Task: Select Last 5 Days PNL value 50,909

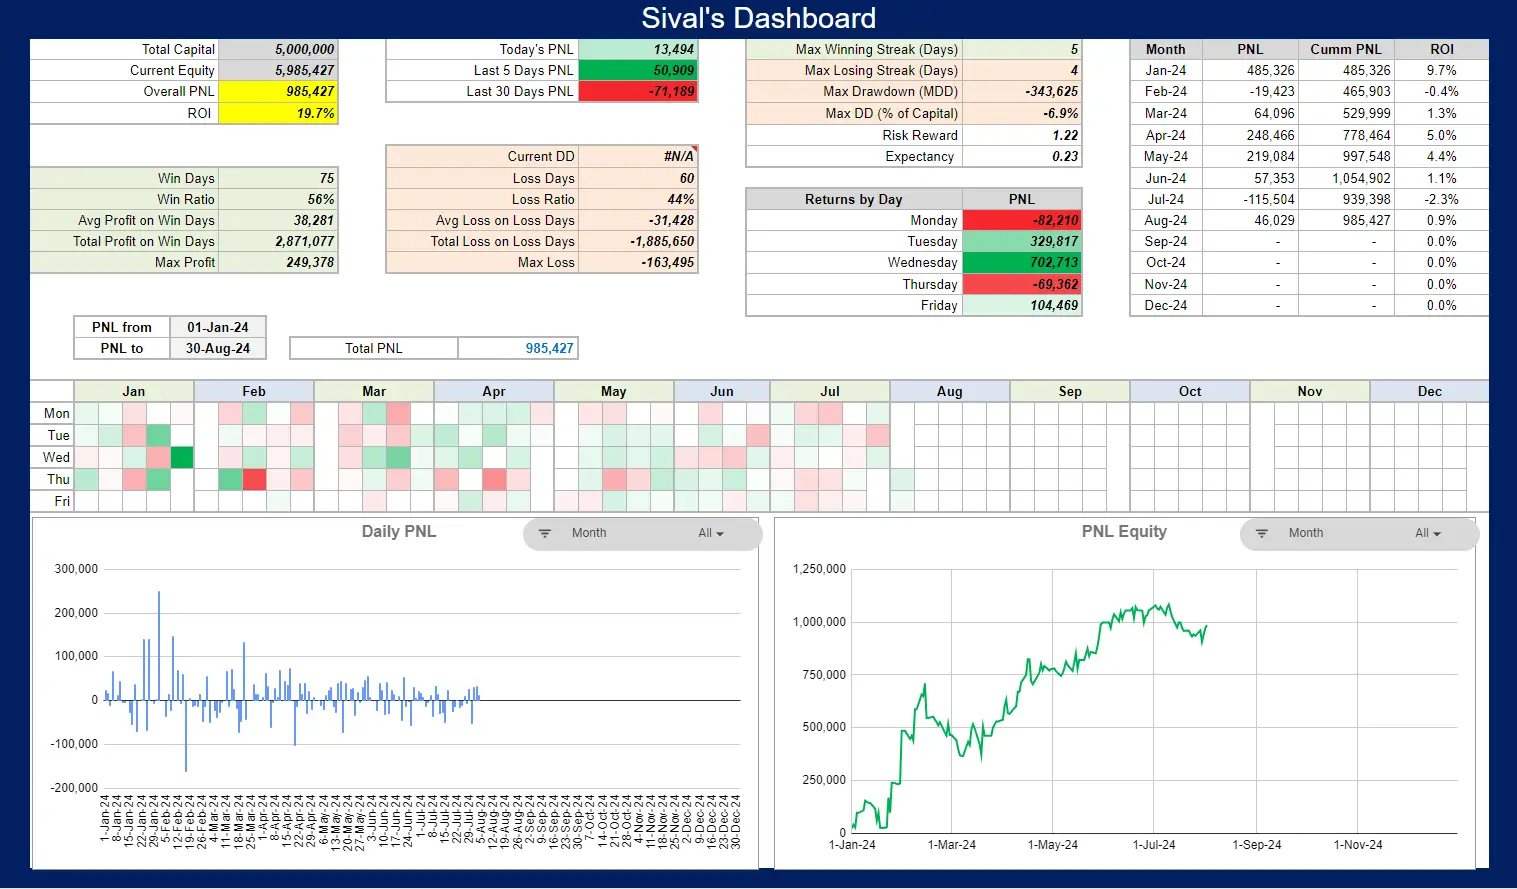Action: coord(638,70)
